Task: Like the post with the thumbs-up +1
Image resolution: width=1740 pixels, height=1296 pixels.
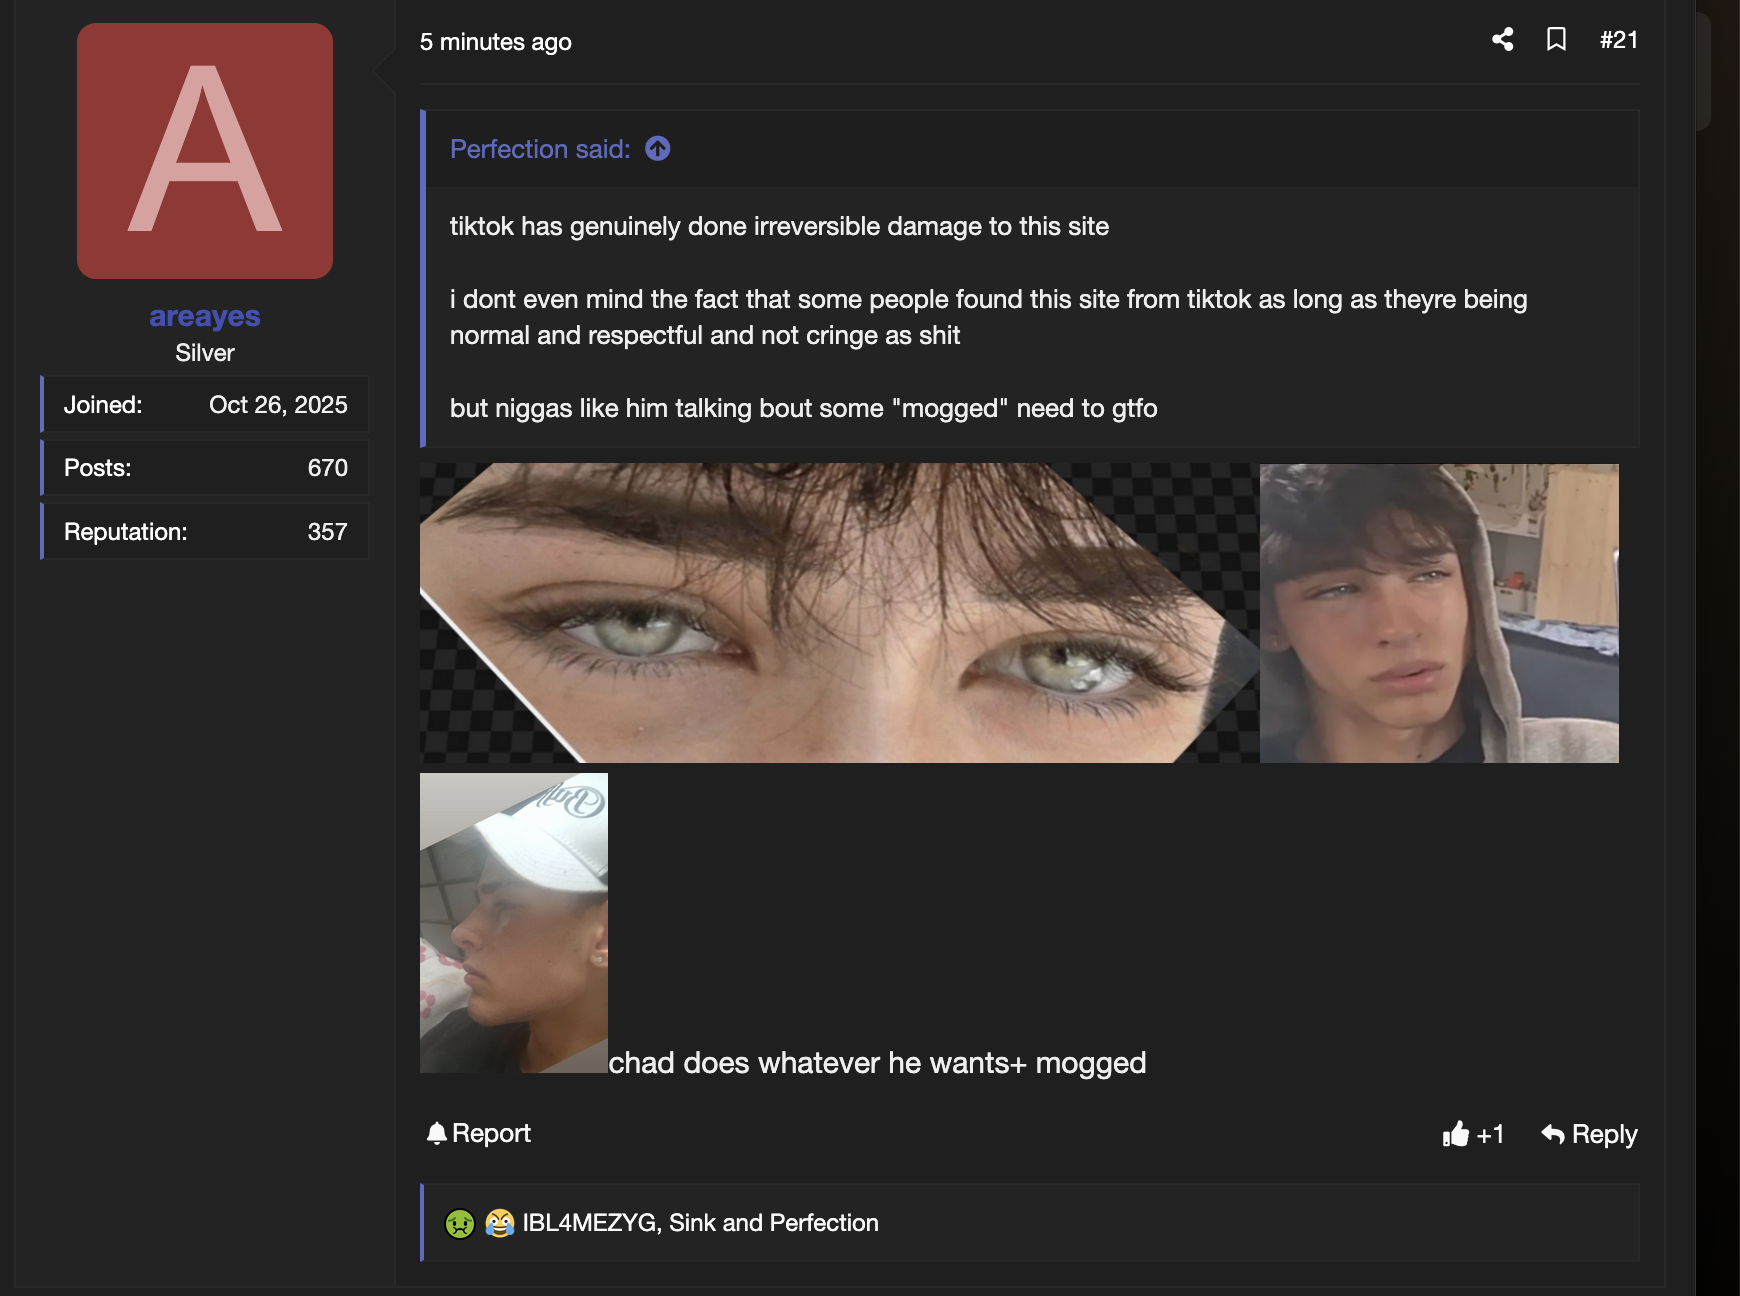Action: coord(1473,1134)
